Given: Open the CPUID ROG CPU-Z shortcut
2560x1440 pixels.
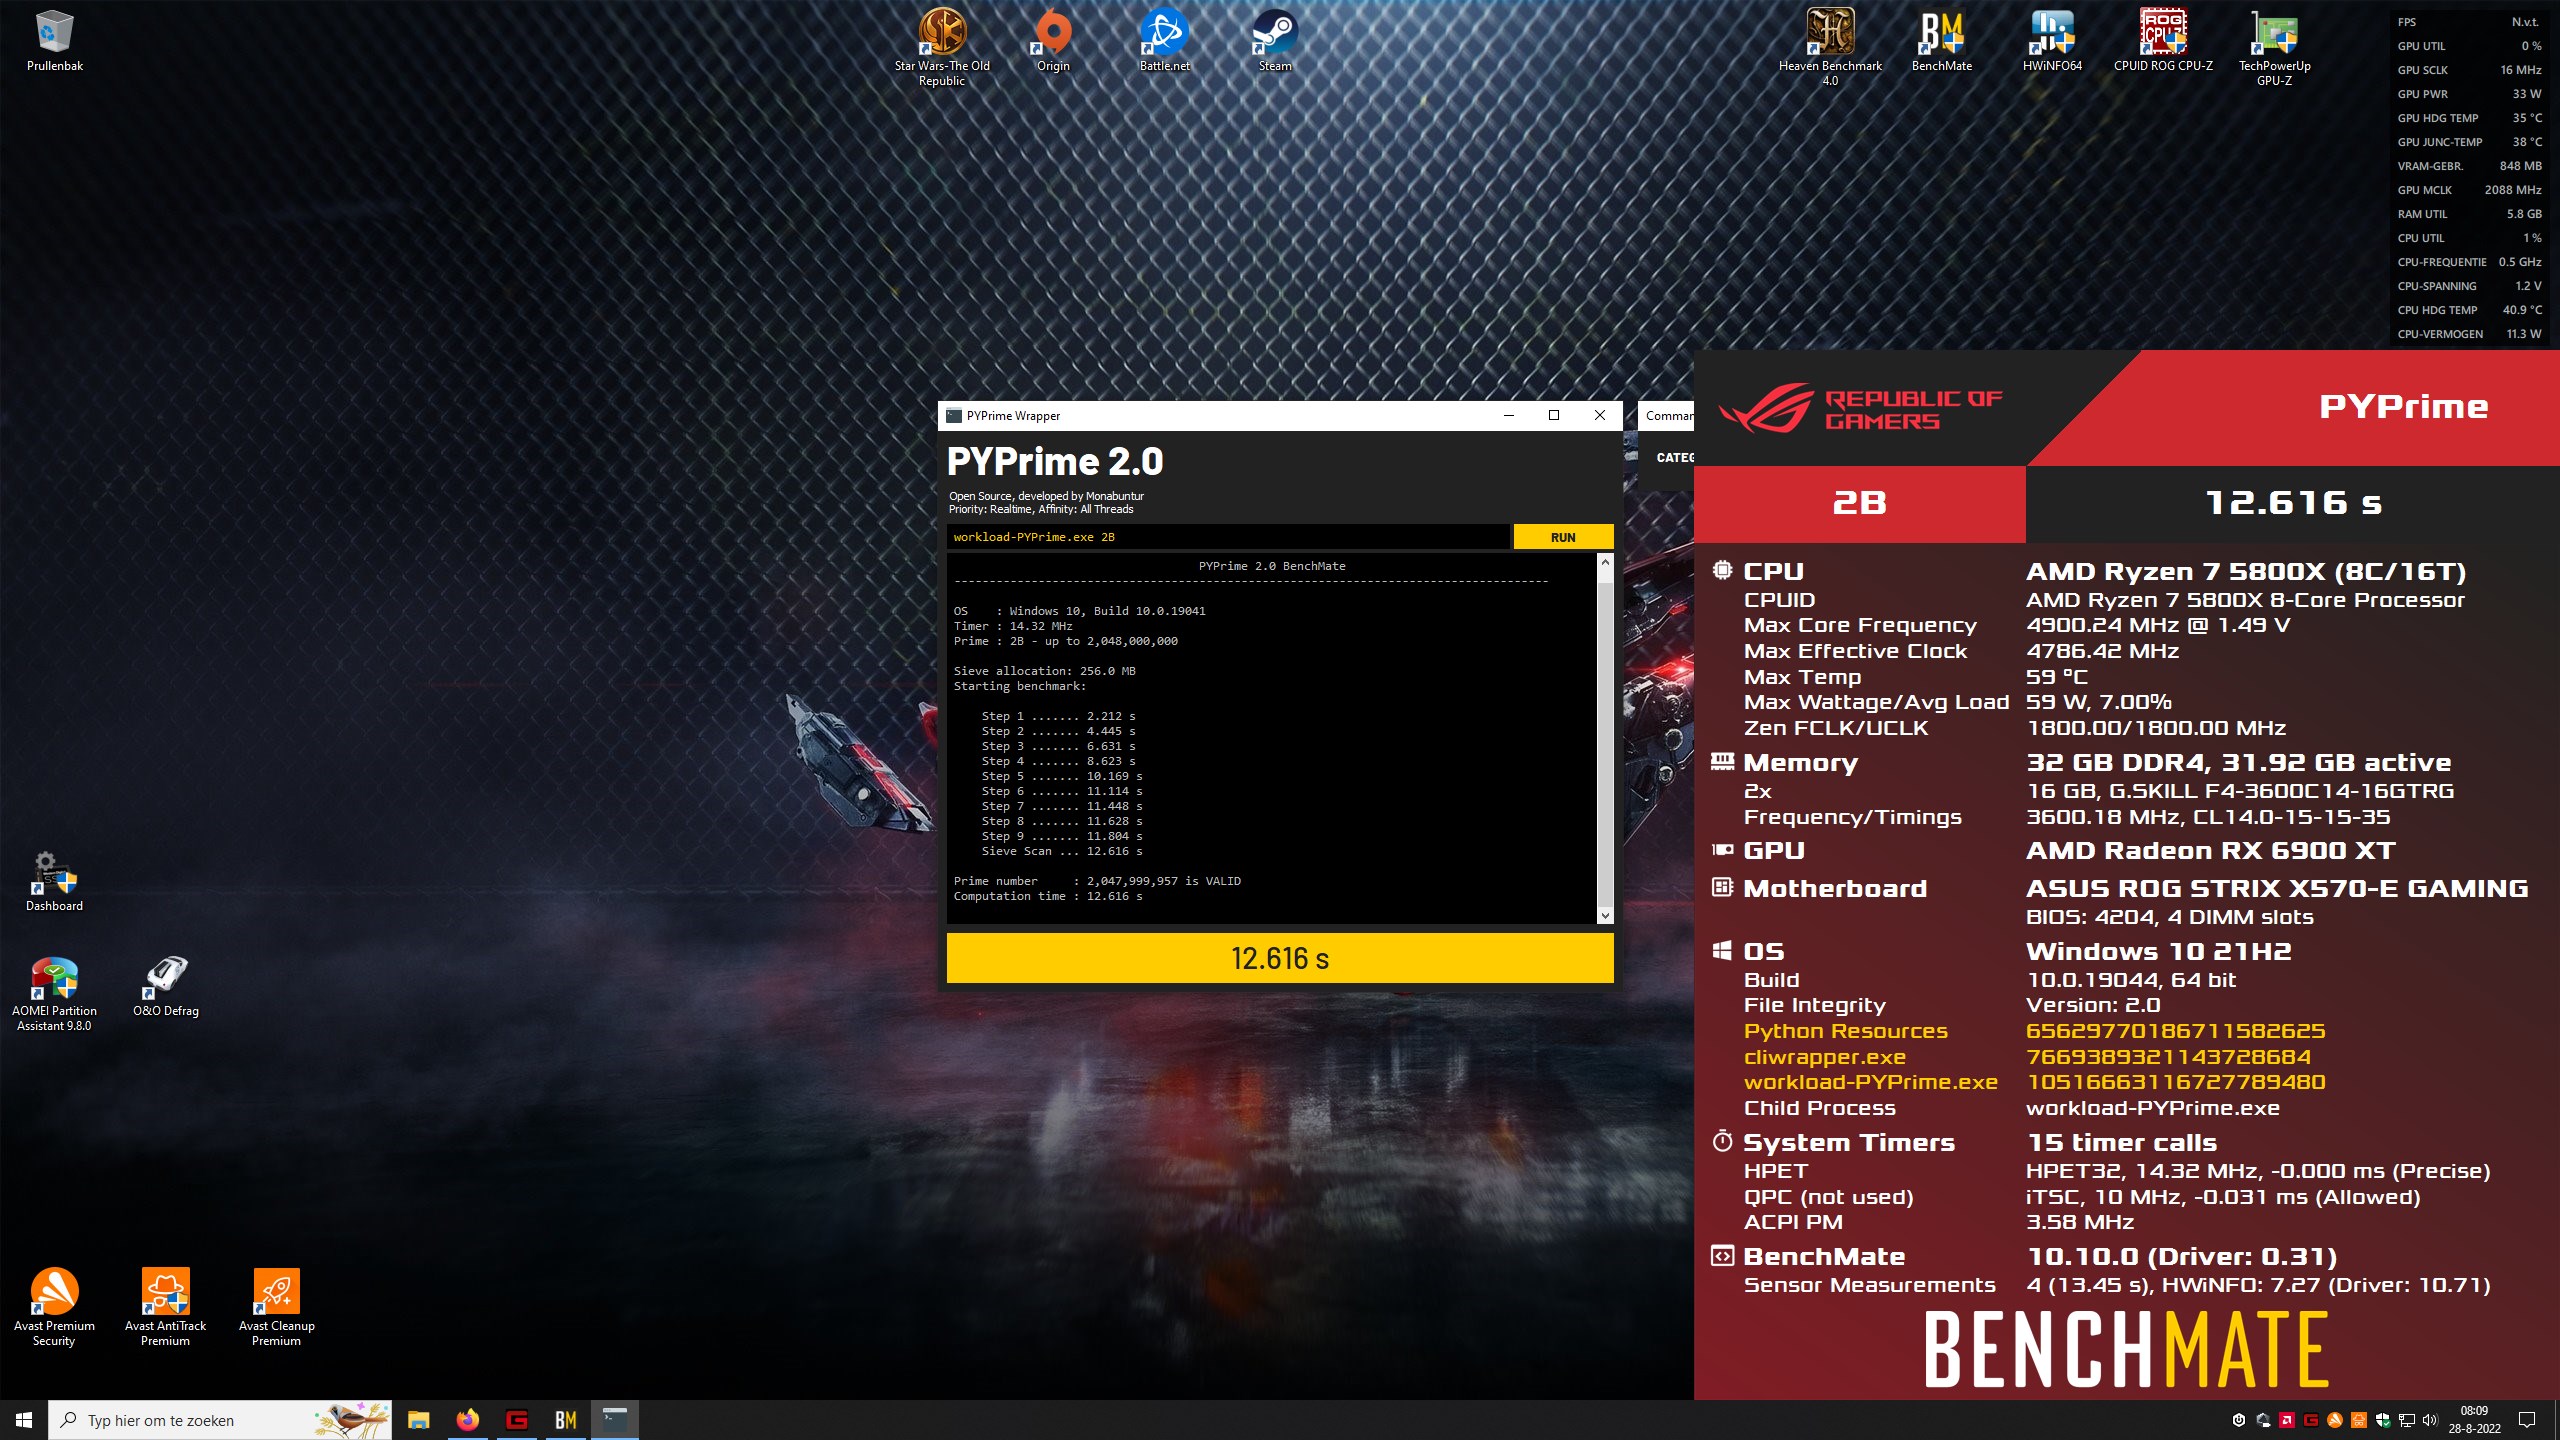Looking at the screenshot, I should (x=2163, y=42).
